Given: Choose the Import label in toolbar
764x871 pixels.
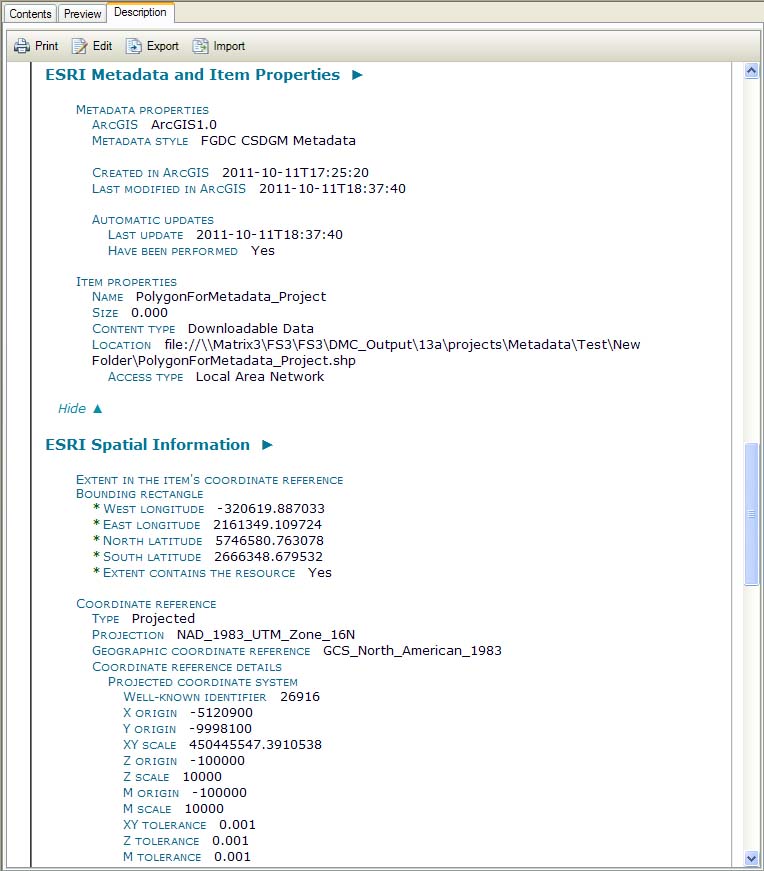Looking at the screenshot, I should click(229, 46).
